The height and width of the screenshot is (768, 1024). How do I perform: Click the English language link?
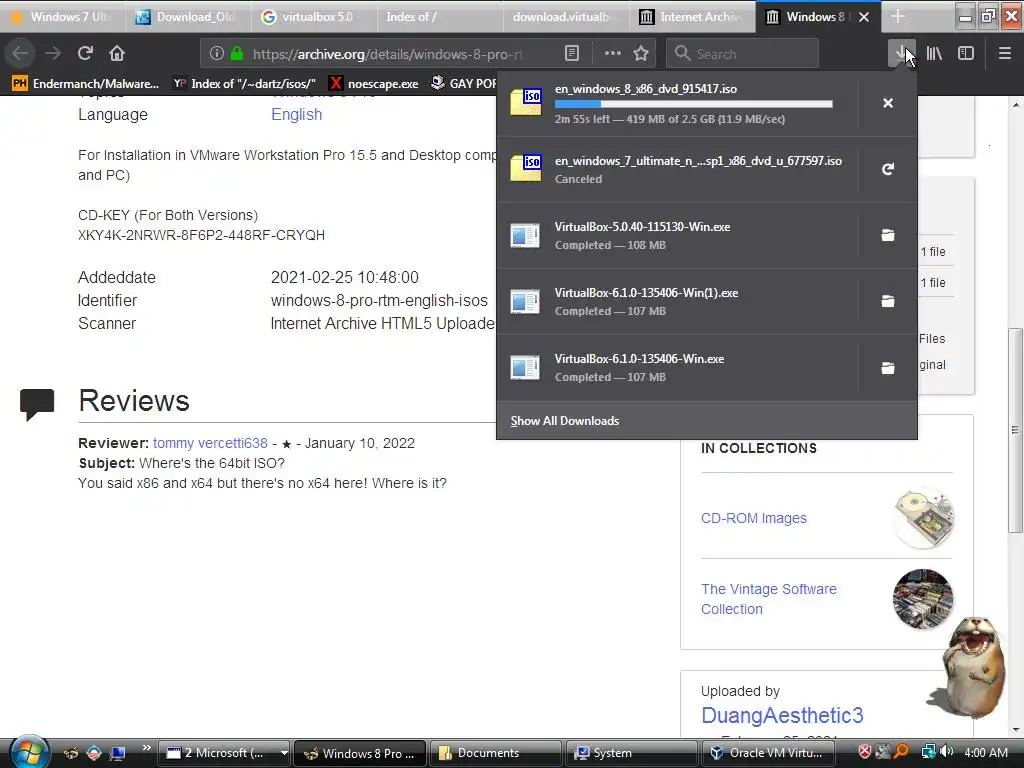pos(296,114)
